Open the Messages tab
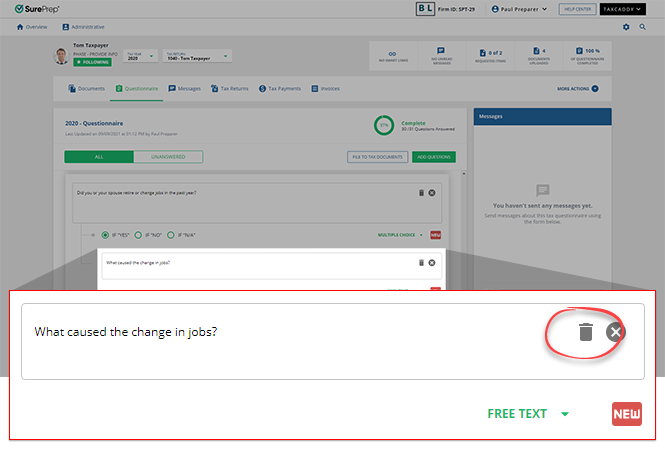This screenshot has width=665, height=449. click(184, 89)
